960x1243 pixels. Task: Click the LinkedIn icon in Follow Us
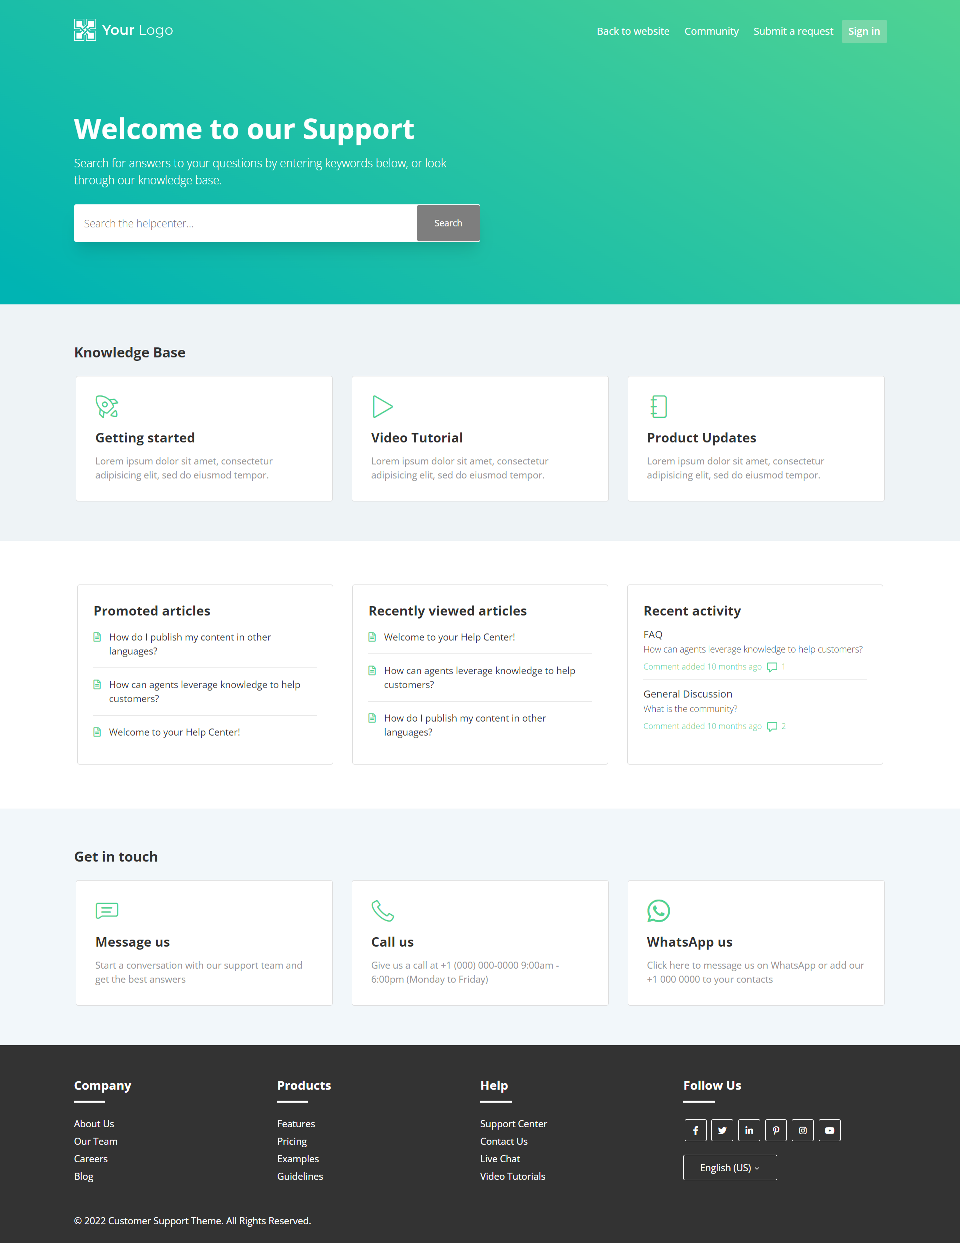749,1130
